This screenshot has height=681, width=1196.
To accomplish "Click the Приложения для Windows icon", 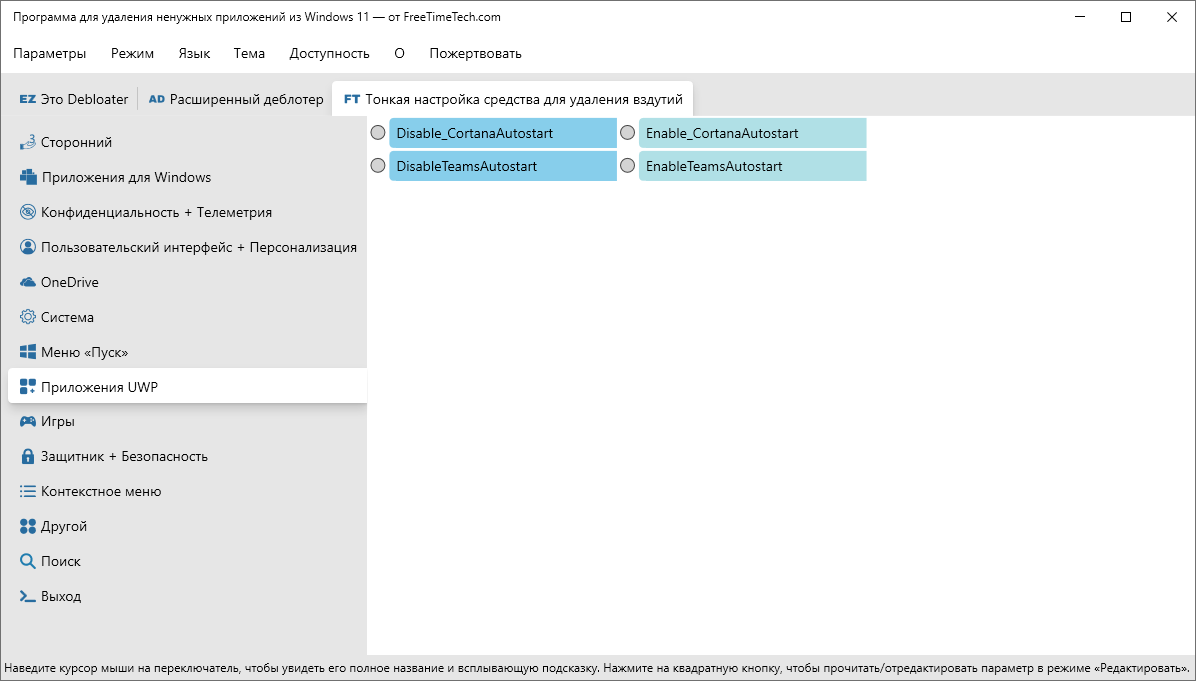I will tap(28, 177).
